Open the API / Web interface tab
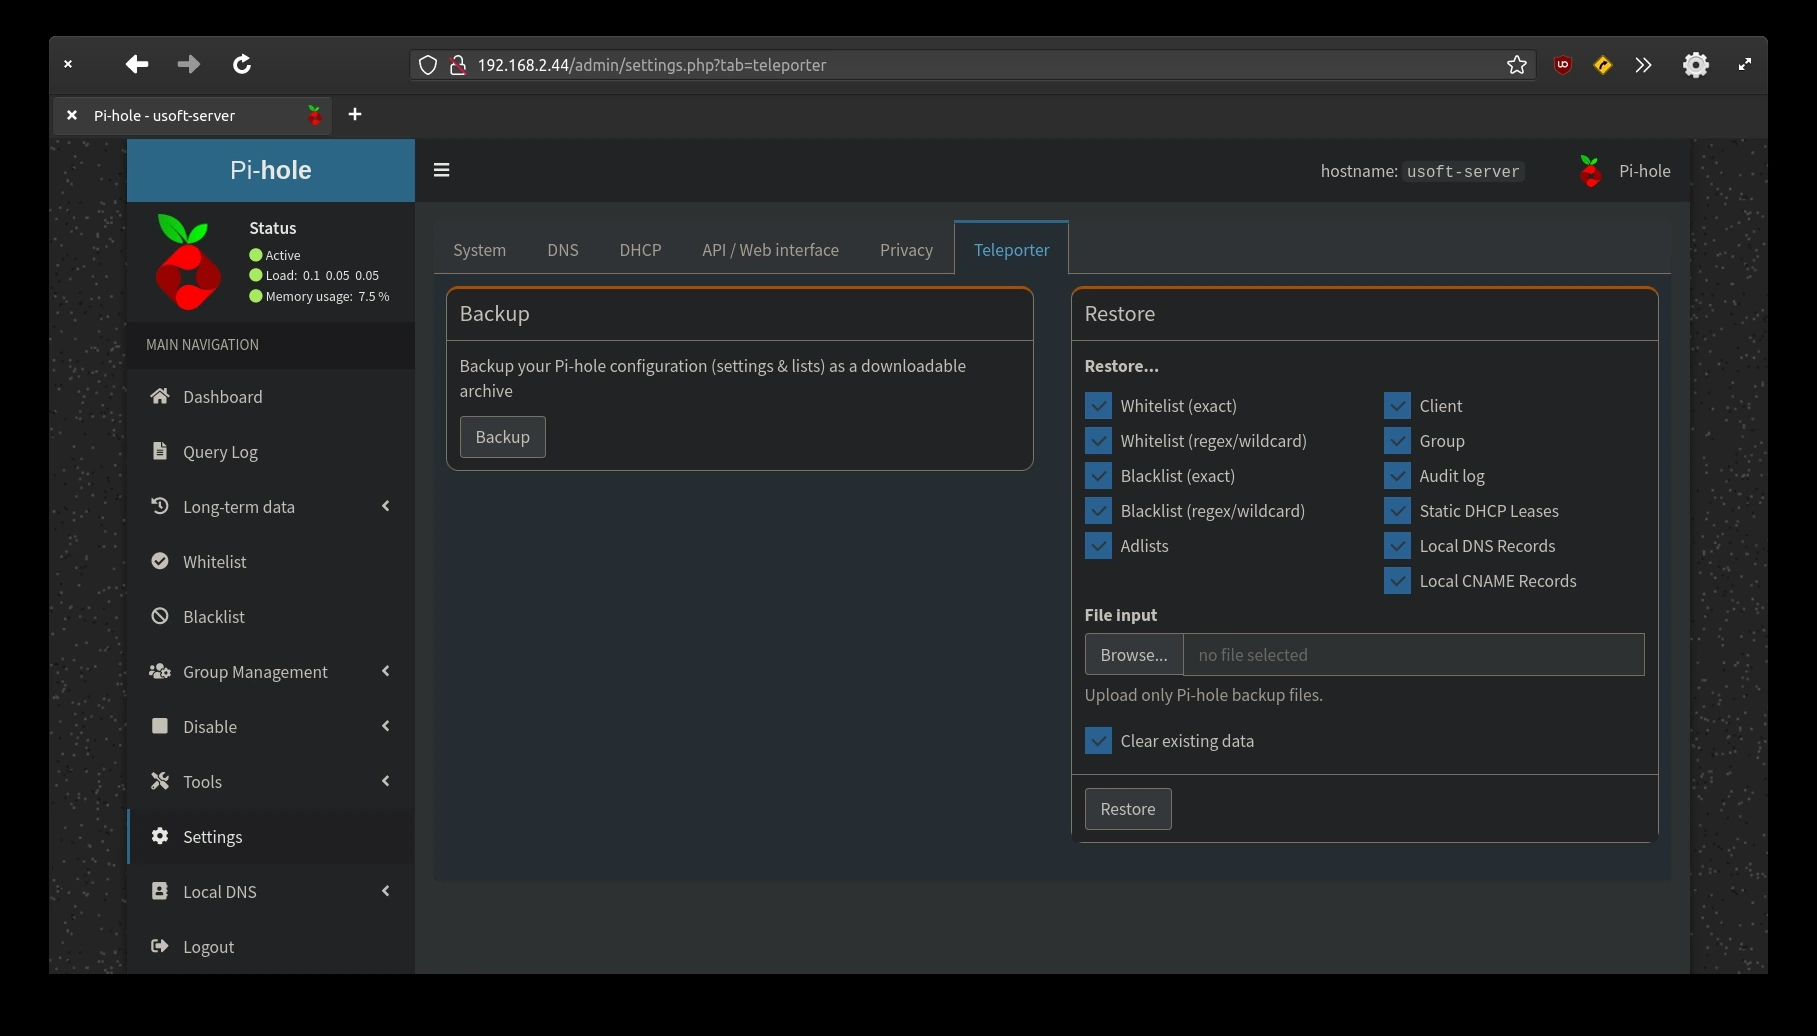This screenshot has height=1036, width=1817. [x=770, y=250]
